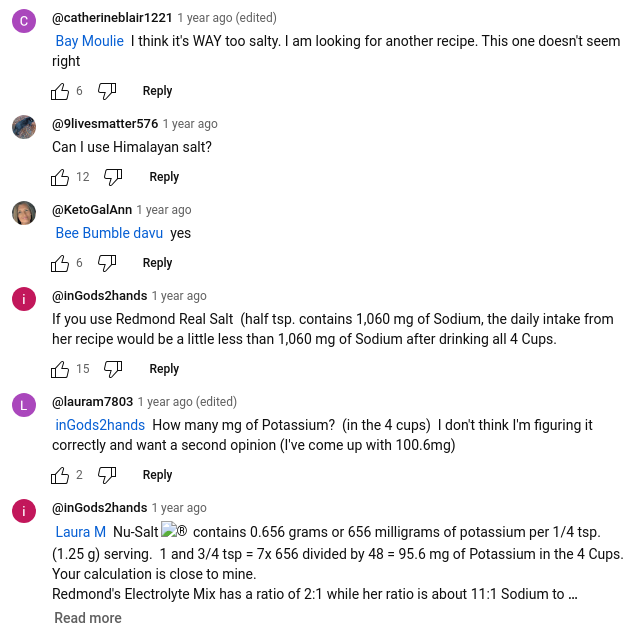Like catherineblair1221's too salty comment
The image size is (639, 629).
click(60, 91)
